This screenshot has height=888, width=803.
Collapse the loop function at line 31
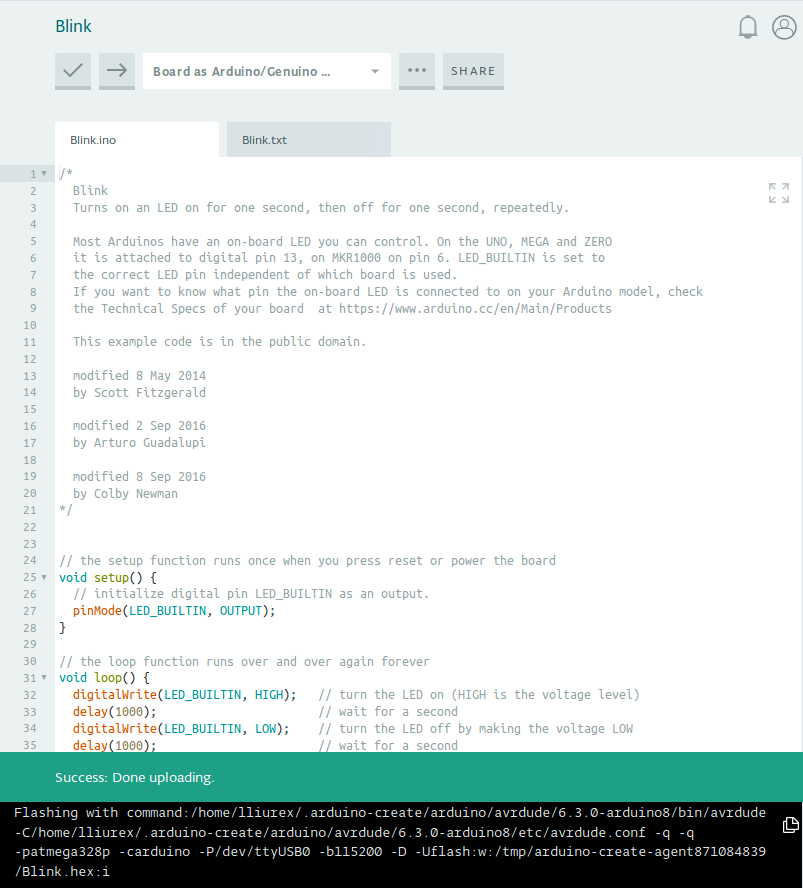point(44,678)
